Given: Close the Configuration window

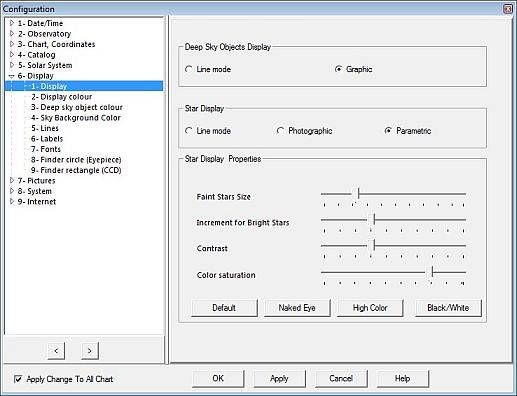Looking at the screenshot, I should (508, 9).
